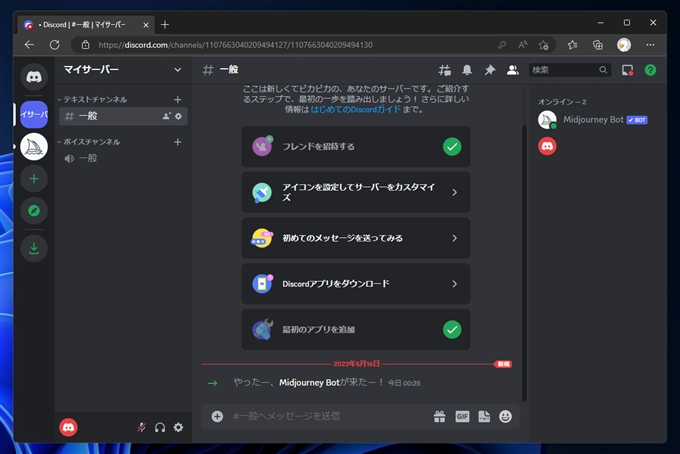Open Discord home direct messages icon
Screen dimensions: 680x454
coord(34,77)
